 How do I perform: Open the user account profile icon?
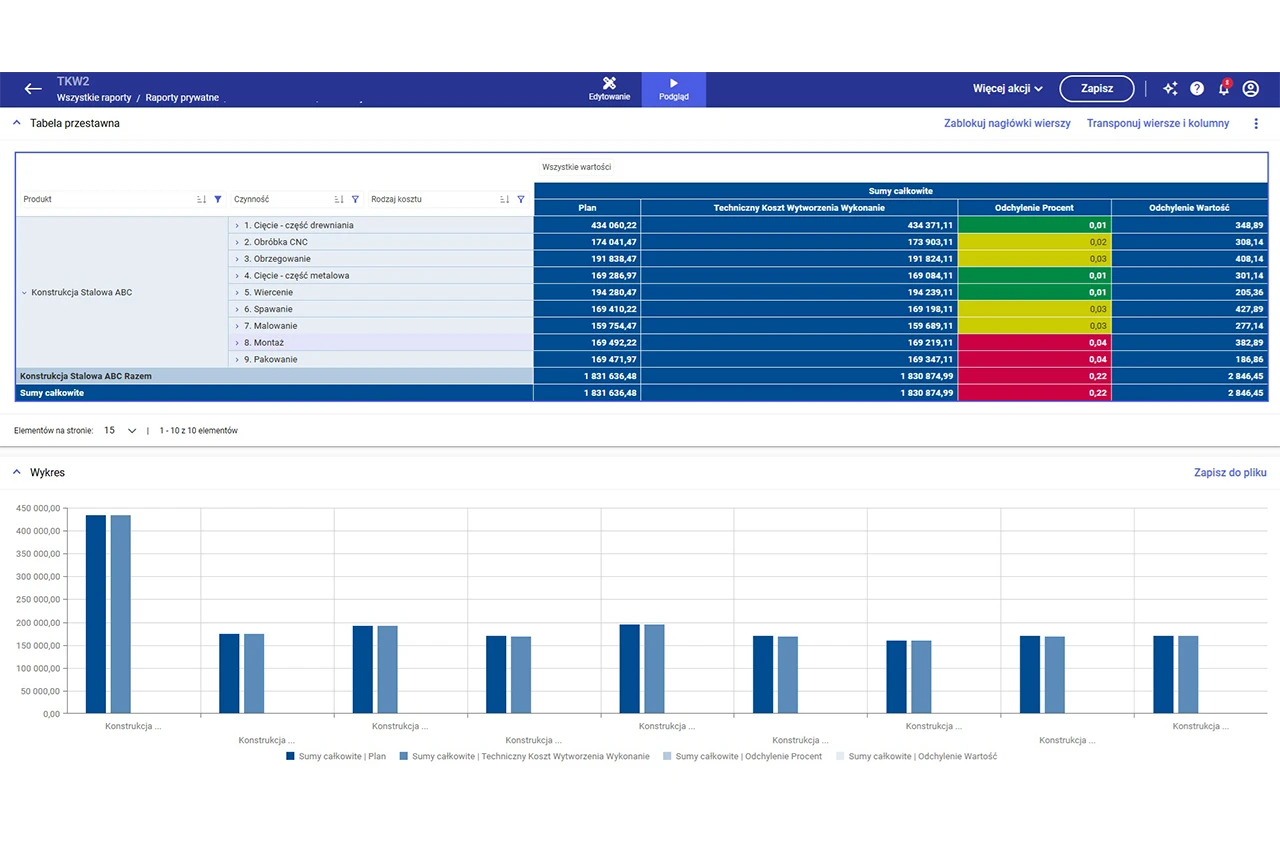point(1250,89)
